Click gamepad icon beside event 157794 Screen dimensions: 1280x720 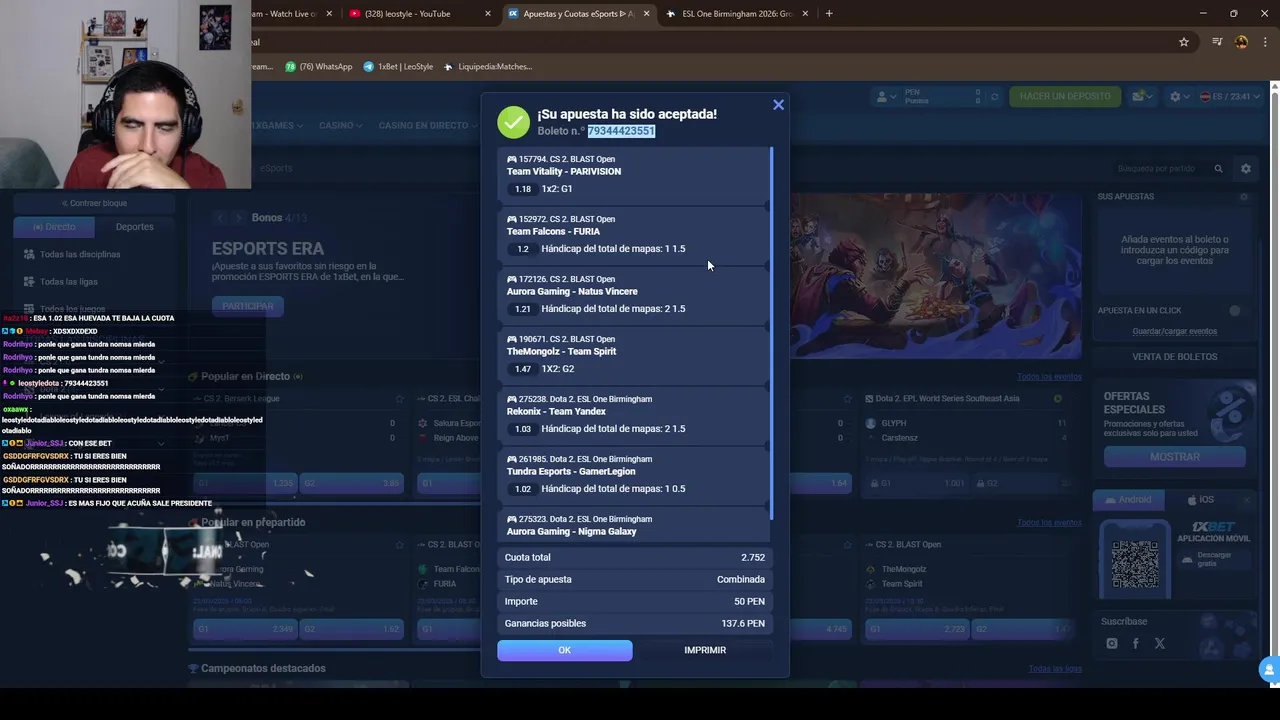512,159
